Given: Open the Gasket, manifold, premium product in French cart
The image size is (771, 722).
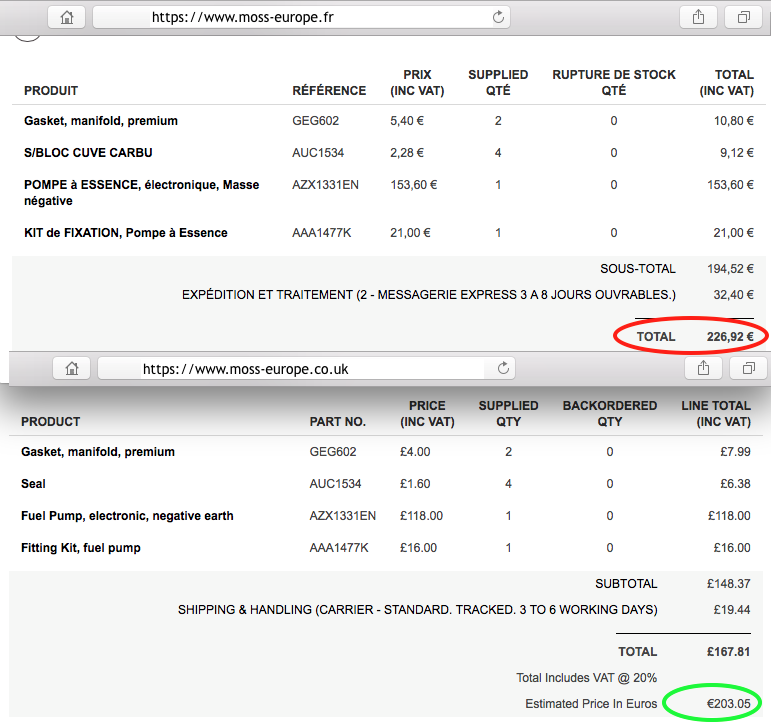Looking at the screenshot, I should point(101,121).
